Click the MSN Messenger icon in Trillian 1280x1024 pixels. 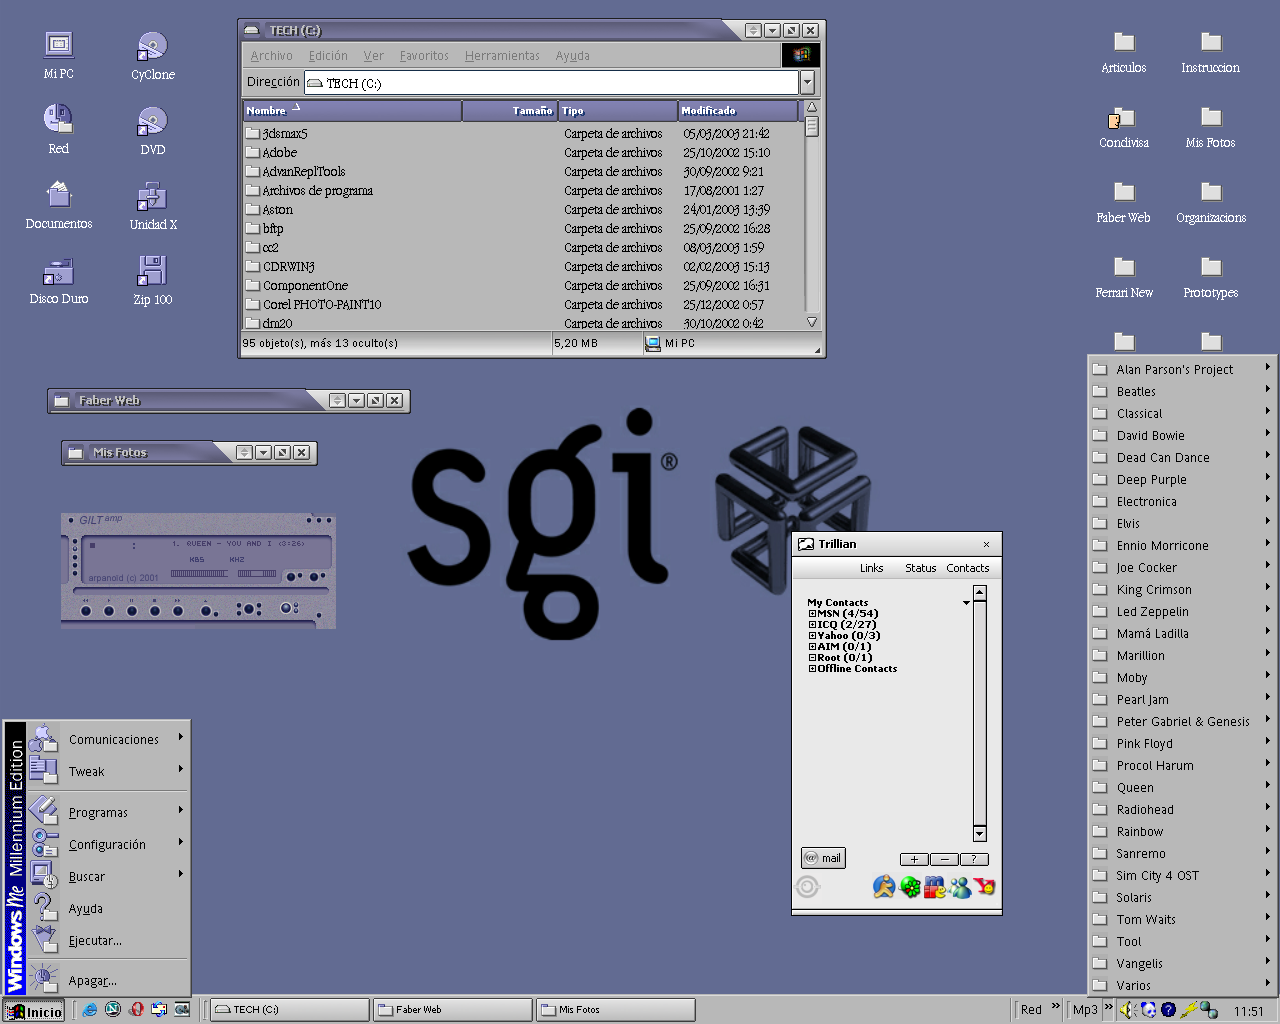(x=960, y=887)
